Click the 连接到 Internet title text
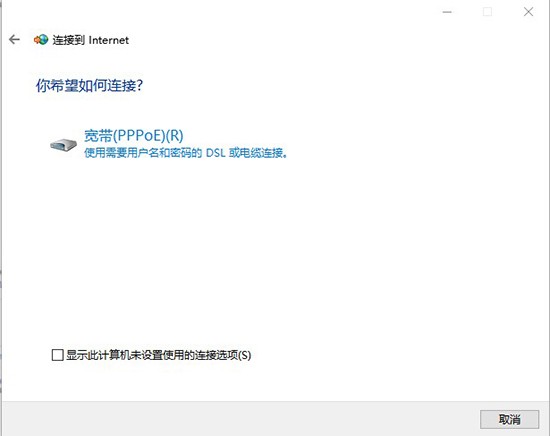Image resolution: width=550 pixels, height=436 pixels. 90,40
